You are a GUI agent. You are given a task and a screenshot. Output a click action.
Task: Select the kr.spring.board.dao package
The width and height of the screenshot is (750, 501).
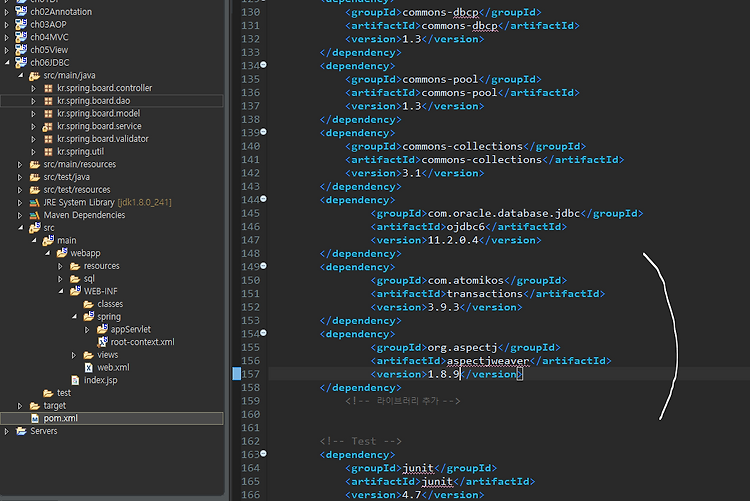[94, 101]
